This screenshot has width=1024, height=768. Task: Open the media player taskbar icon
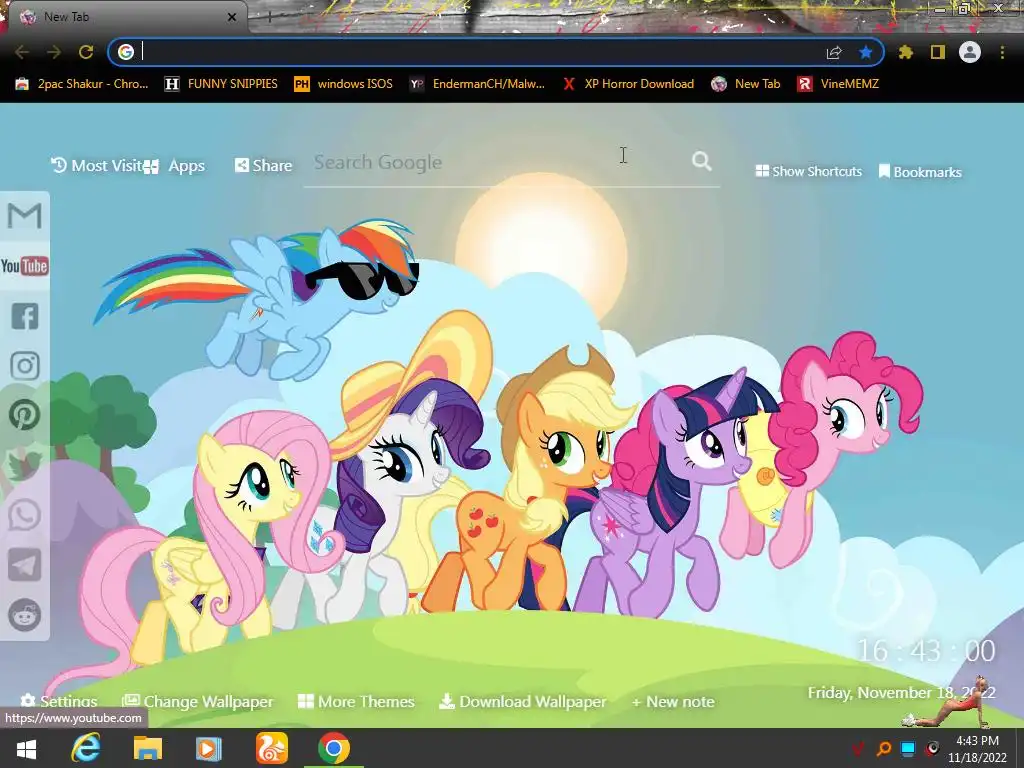(209, 748)
